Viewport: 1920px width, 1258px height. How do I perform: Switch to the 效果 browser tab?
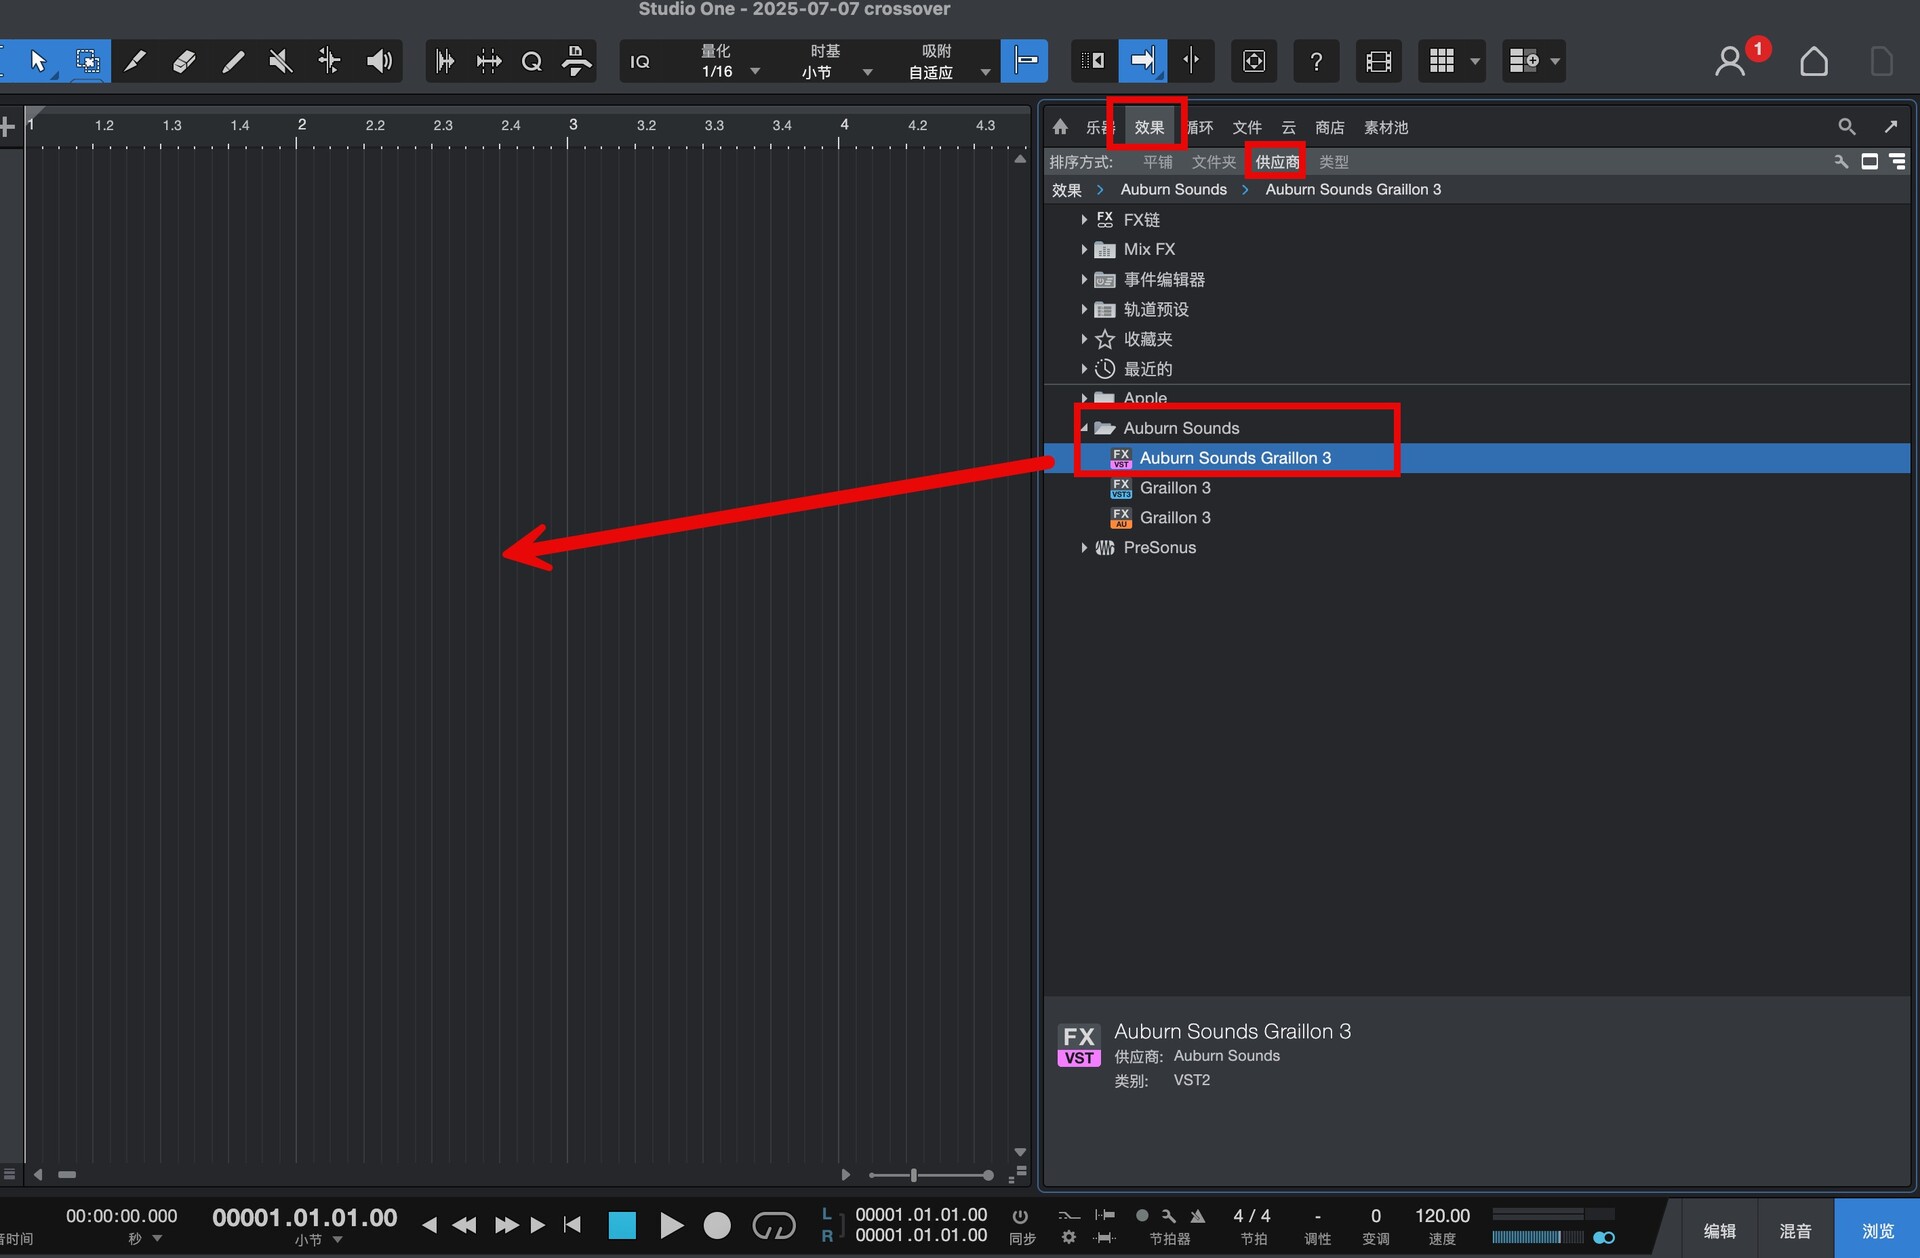(1149, 127)
